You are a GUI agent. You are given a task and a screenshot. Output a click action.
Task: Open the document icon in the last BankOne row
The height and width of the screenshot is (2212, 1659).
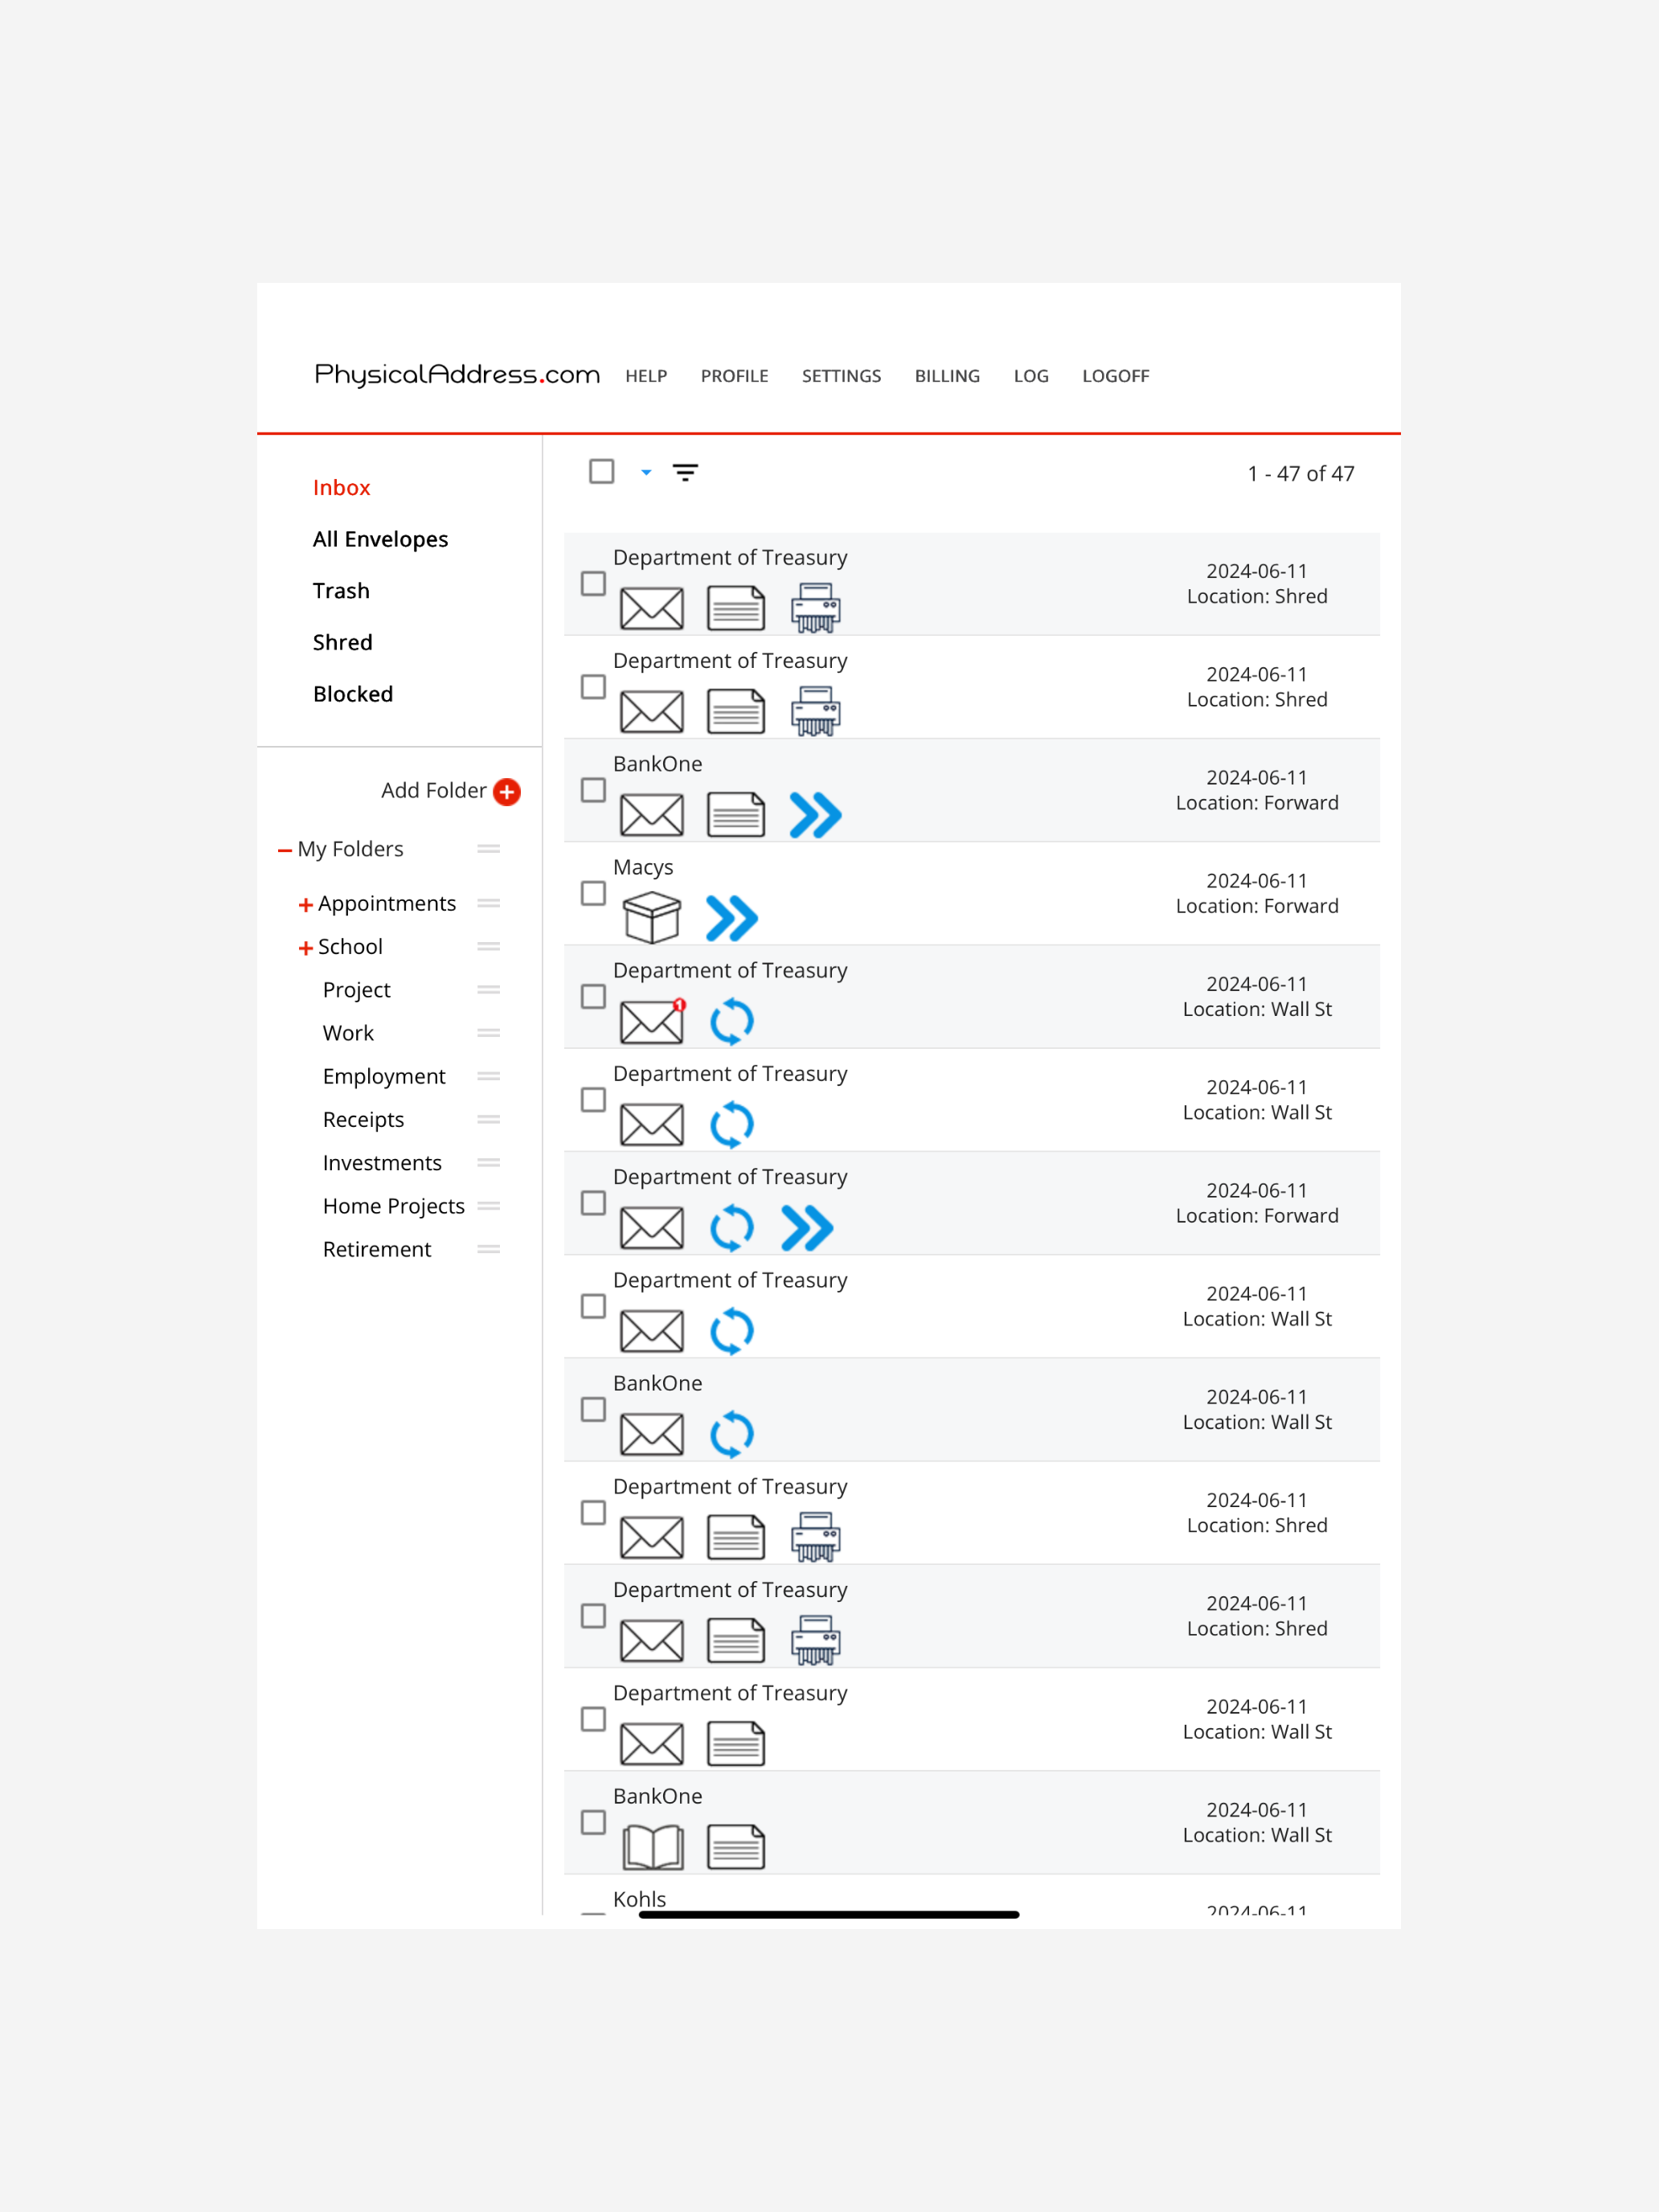pos(736,1847)
